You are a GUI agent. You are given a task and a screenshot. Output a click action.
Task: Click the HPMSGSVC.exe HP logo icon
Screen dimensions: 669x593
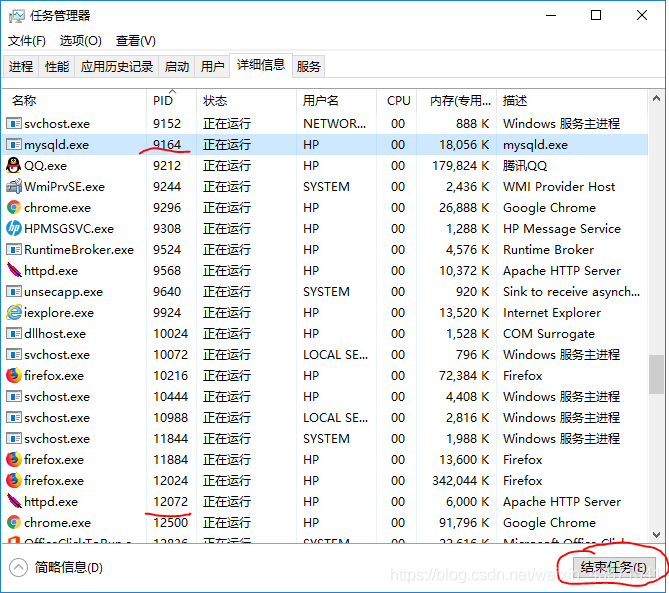[x=14, y=228]
